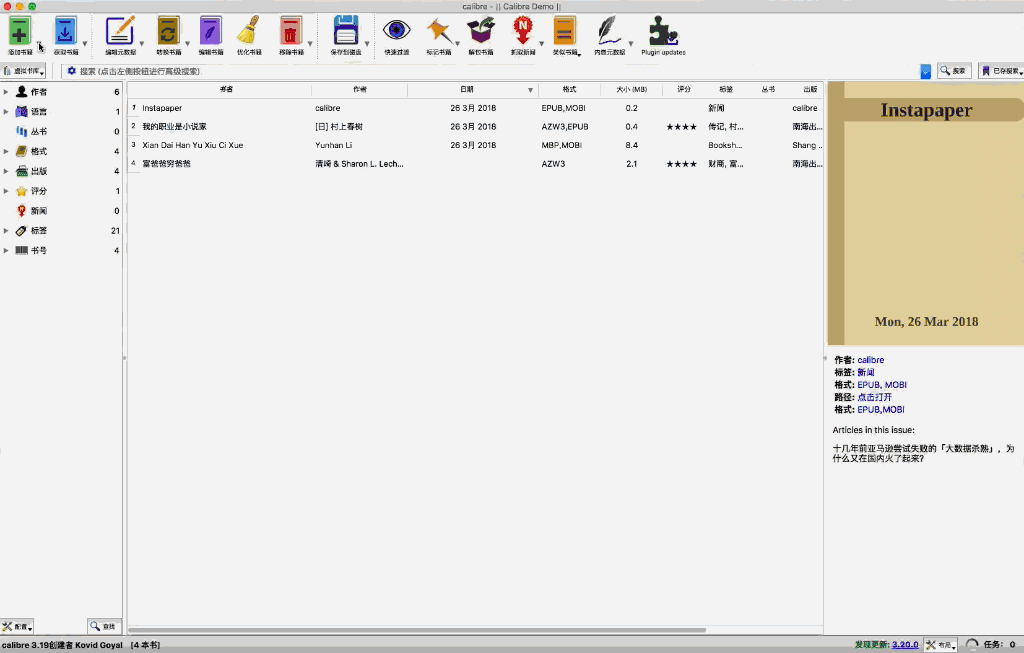Click the Remove books trash icon

pyautogui.click(x=291, y=31)
